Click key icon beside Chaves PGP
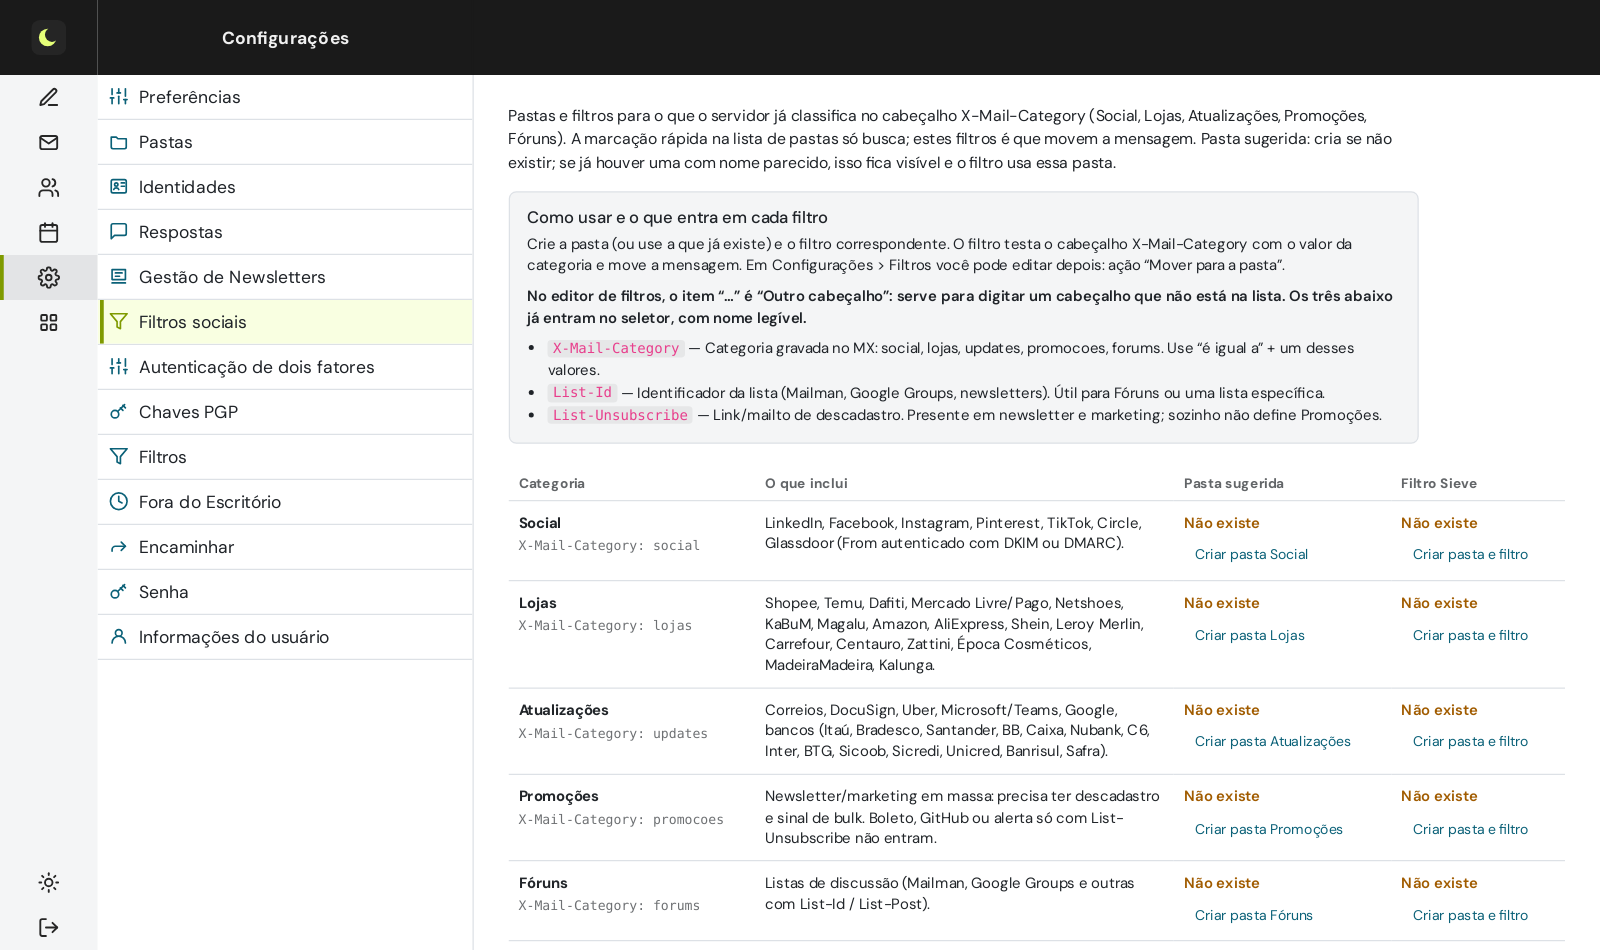The width and height of the screenshot is (1600, 950). [x=119, y=412]
